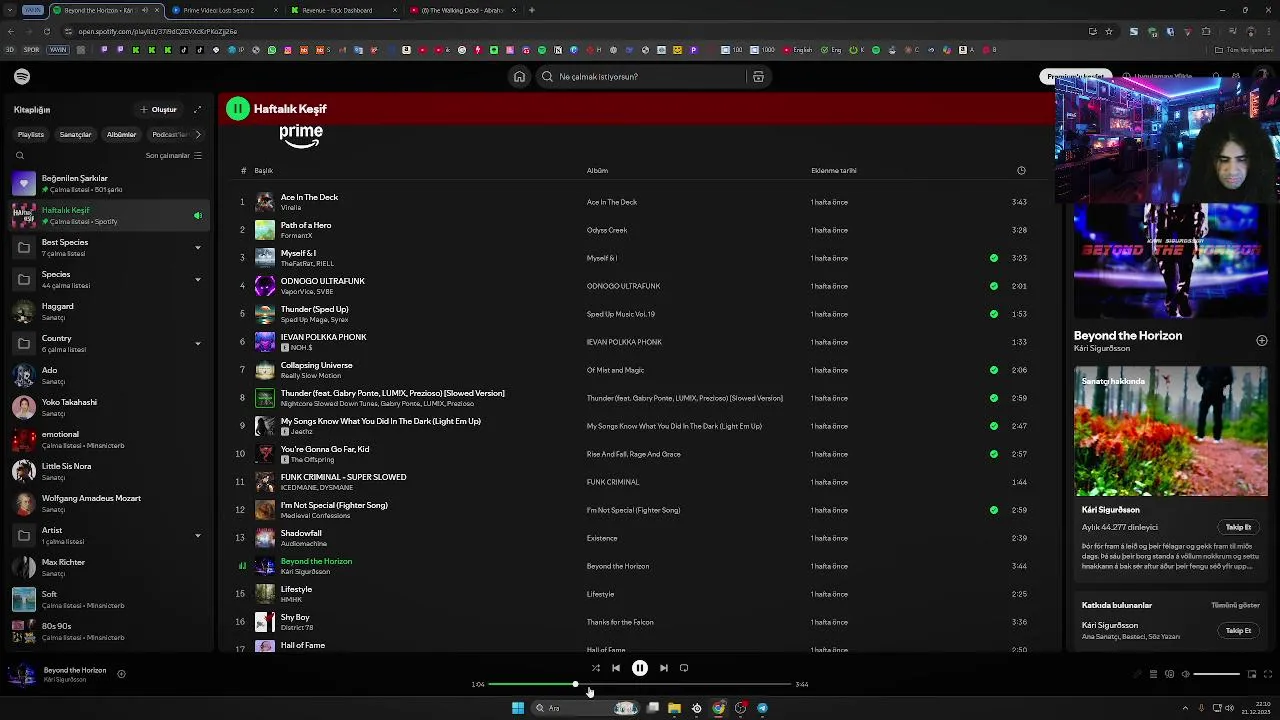Click the Beyond the Horizon album art thumbnail
Screen dimensions: 1280x720
click(x=265, y=566)
